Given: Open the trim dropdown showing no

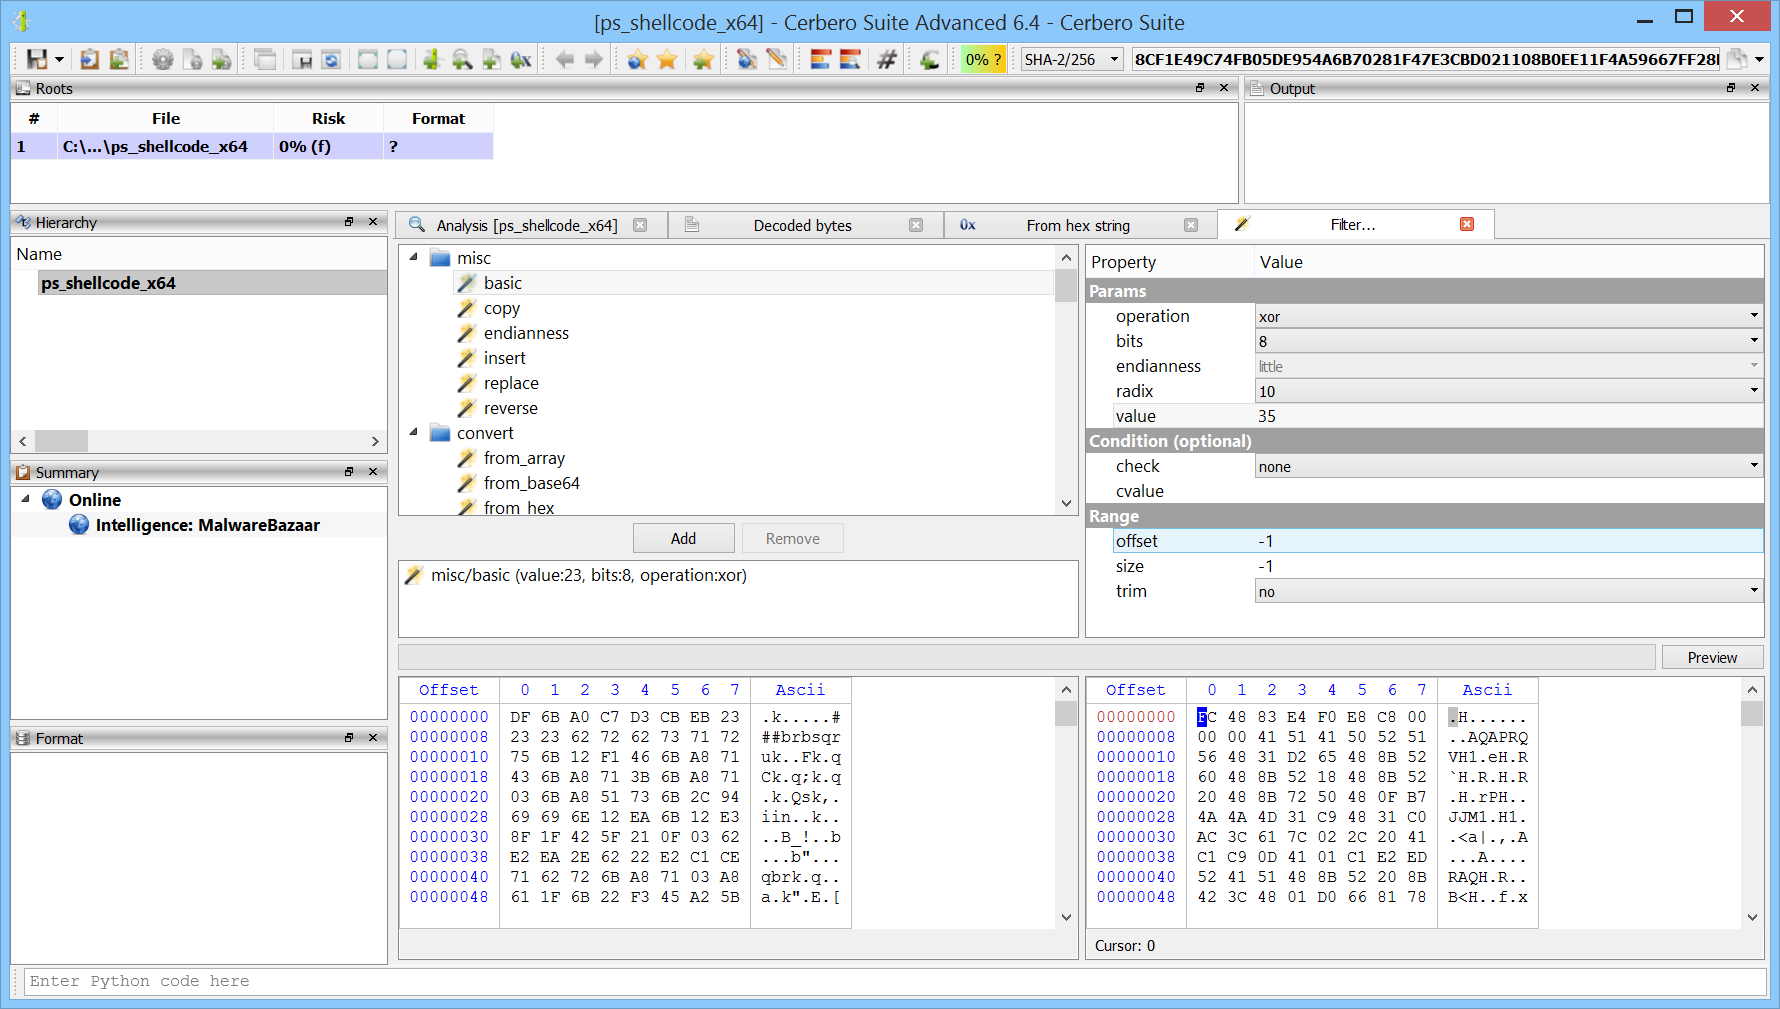Looking at the screenshot, I should click(x=1508, y=591).
